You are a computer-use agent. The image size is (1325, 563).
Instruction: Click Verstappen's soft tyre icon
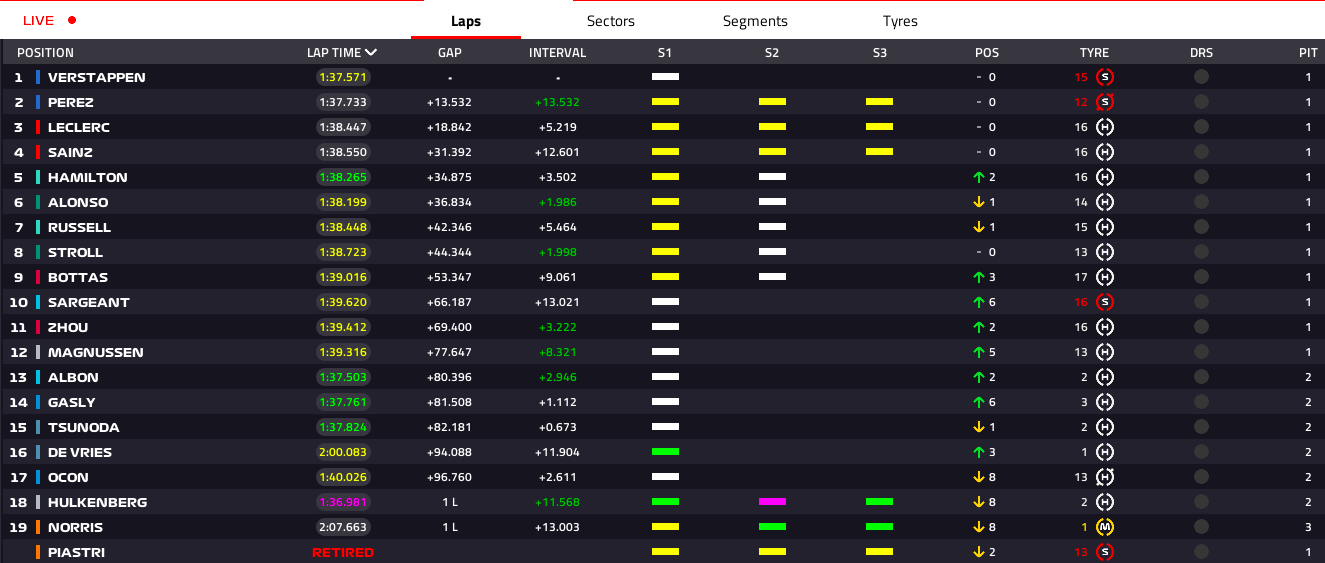1105,77
